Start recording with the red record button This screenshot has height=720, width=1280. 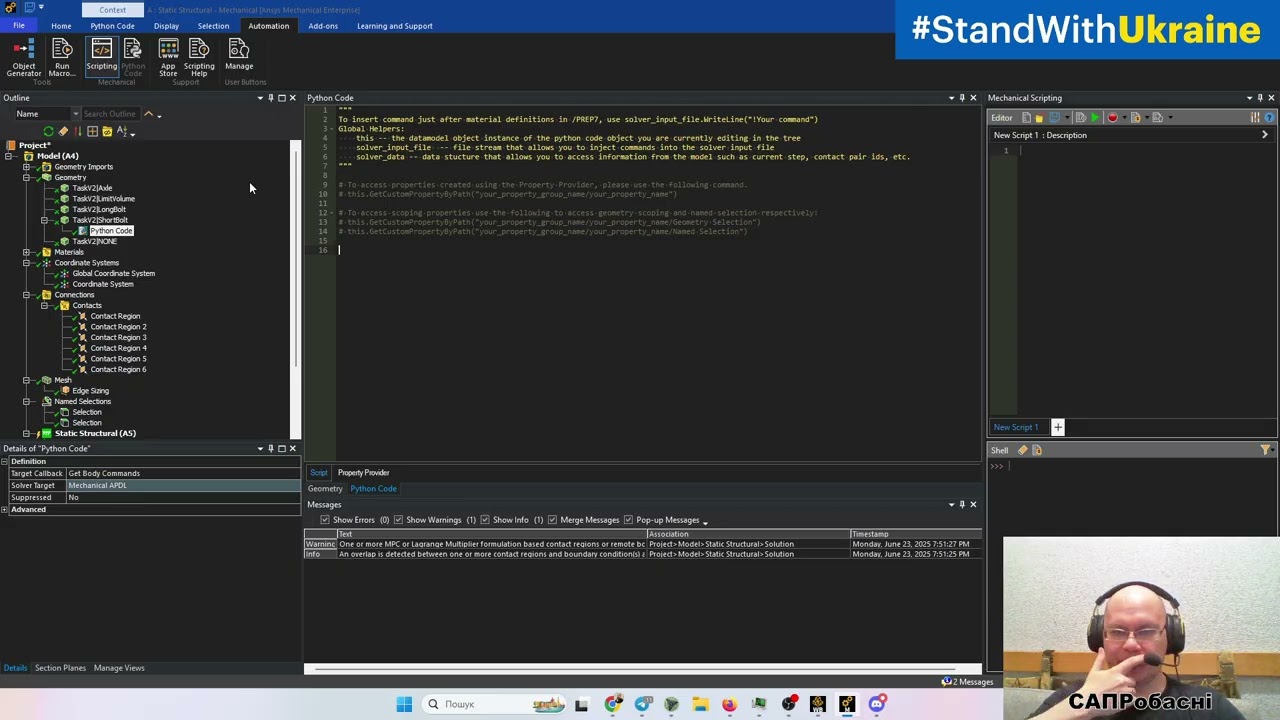(x=1112, y=118)
